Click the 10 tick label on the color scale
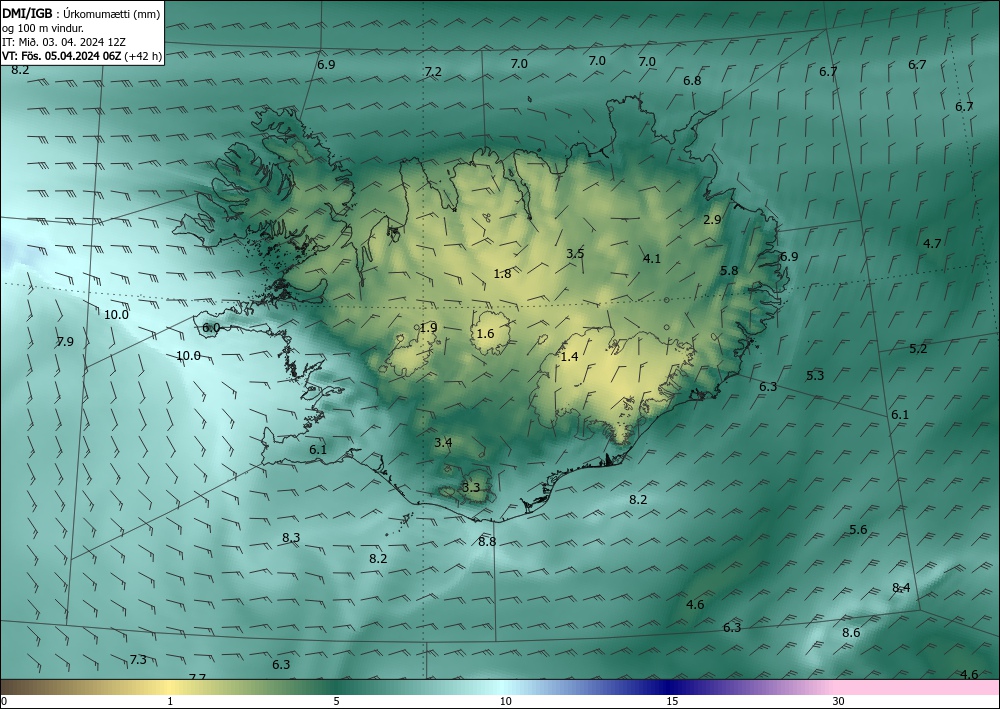The height and width of the screenshot is (709, 1000). (x=506, y=701)
